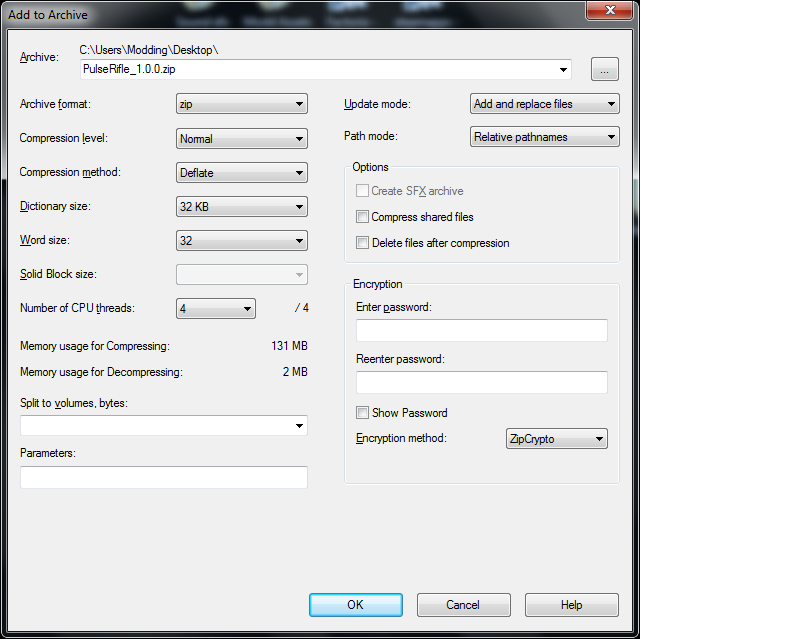Change the Number of CPU threads dropdown
The height and width of the screenshot is (639, 800).
pos(215,309)
